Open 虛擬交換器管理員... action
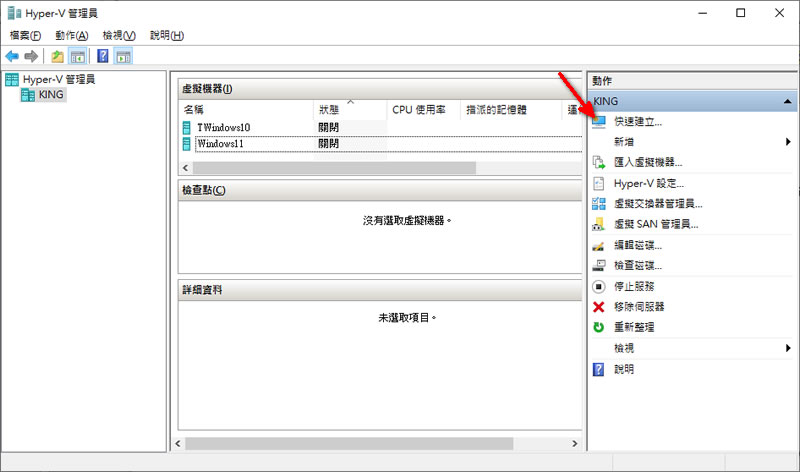This screenshot has width=800, height=472. point(658,204)
